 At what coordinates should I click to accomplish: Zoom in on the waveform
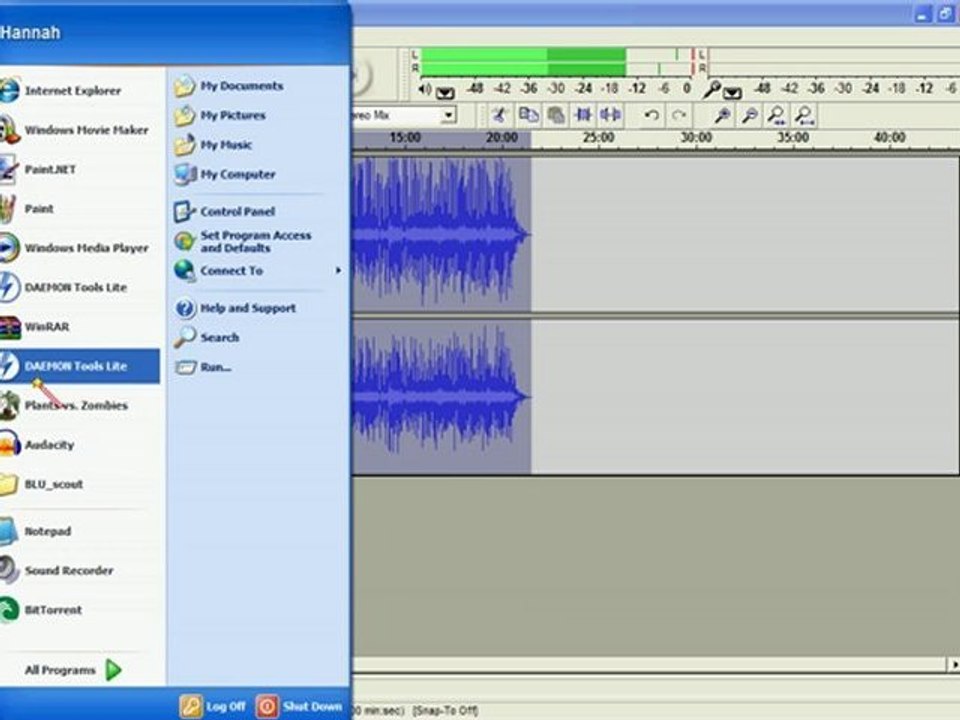722,115
